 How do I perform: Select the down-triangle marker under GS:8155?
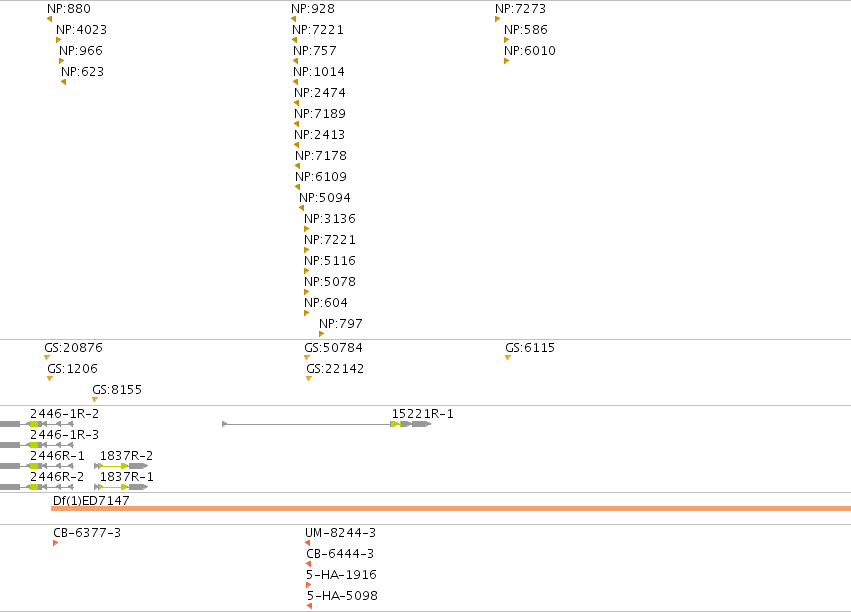95,400
